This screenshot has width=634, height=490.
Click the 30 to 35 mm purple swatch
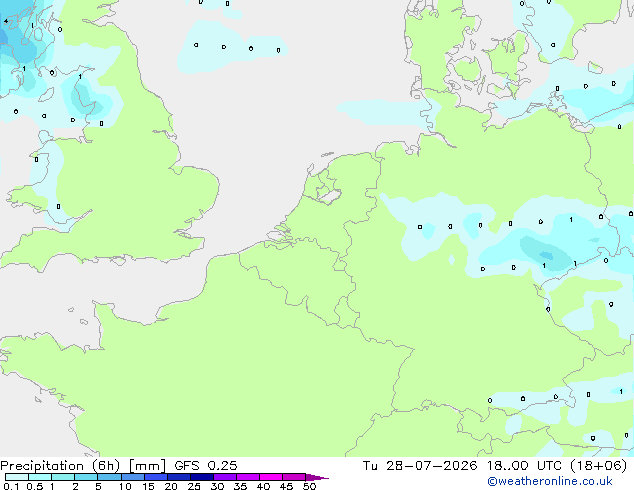coord(224,477)
